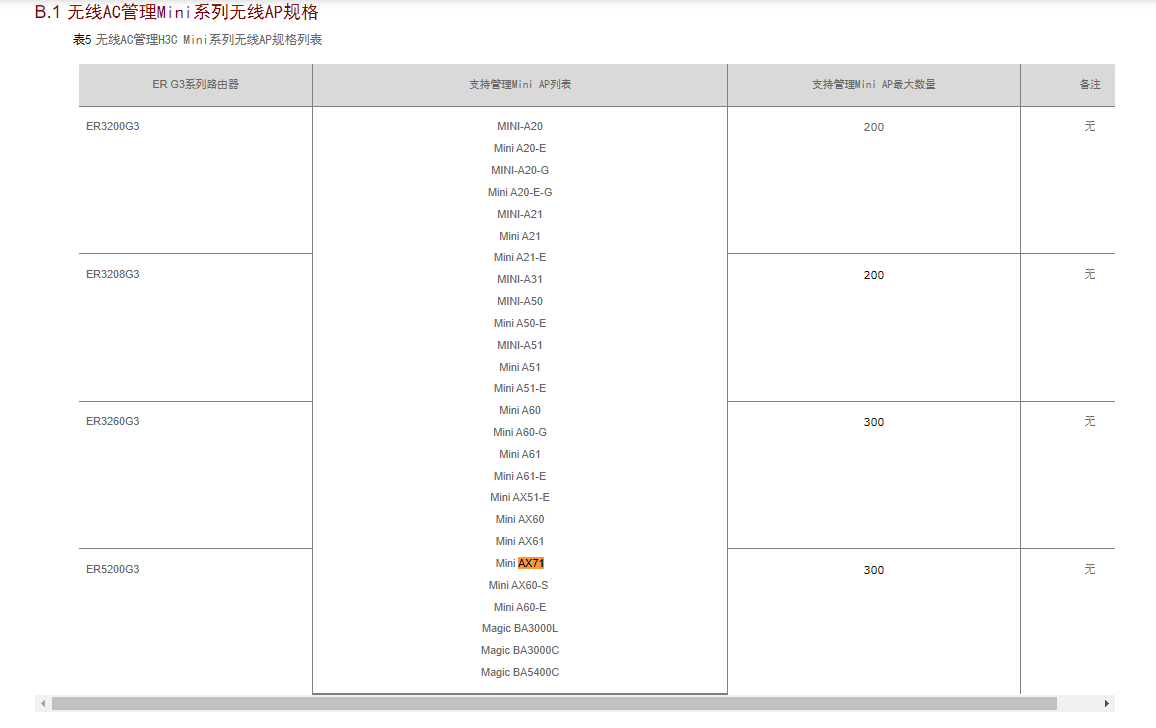Click the 'Mini A51-E' entry

[520, 389]
